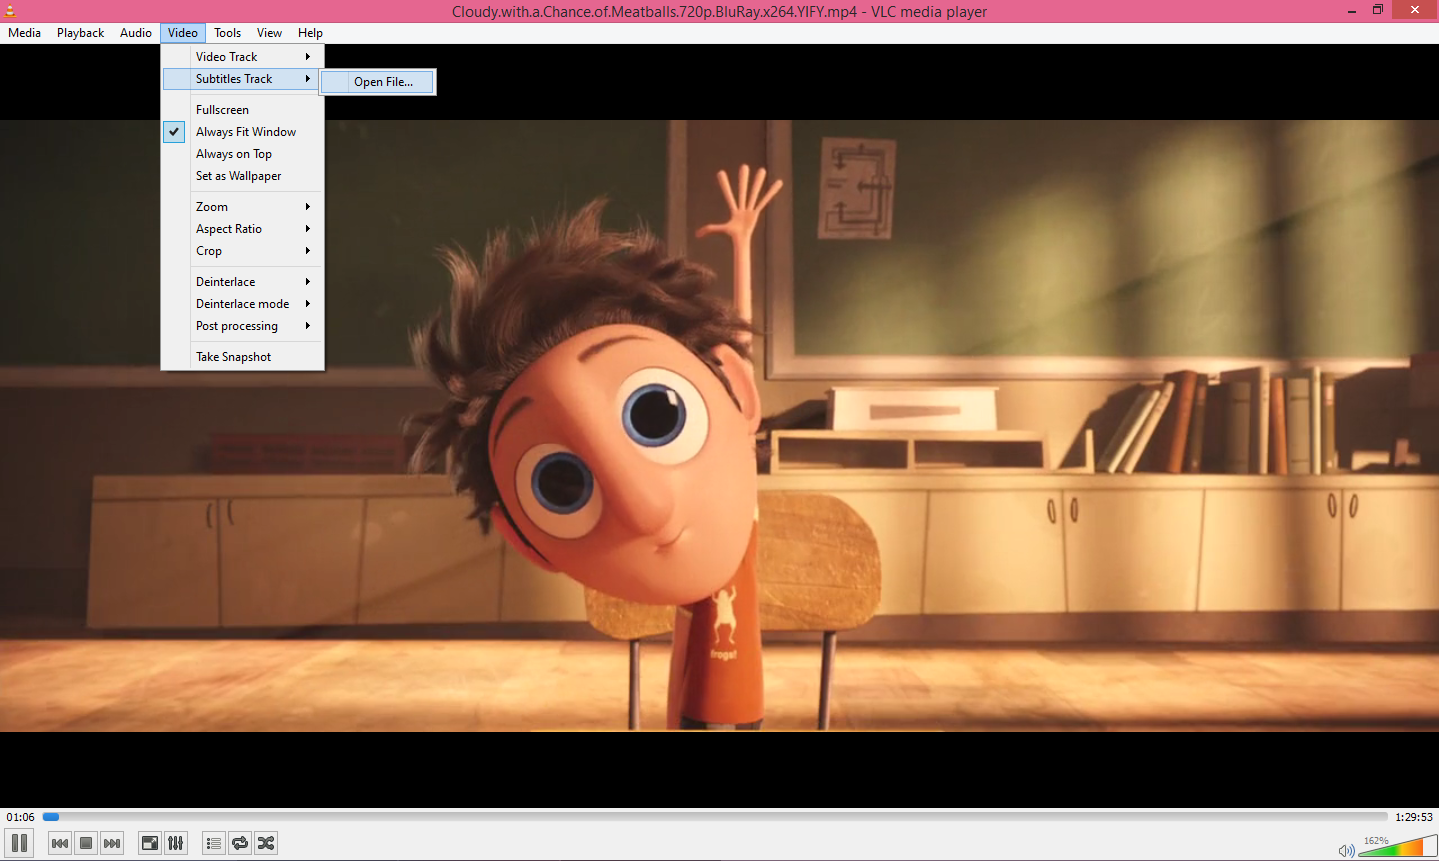Pause the movie playback
This screenshot has height=861, width=1439.
click(19, 843)
